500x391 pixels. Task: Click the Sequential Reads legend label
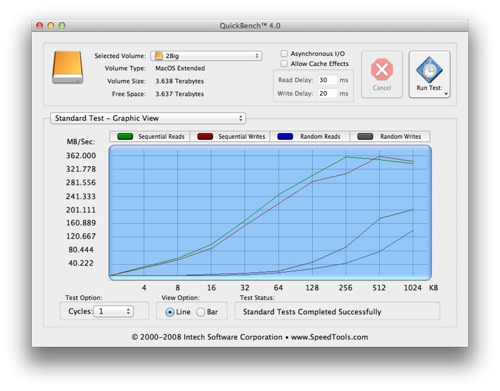[161, 136]
